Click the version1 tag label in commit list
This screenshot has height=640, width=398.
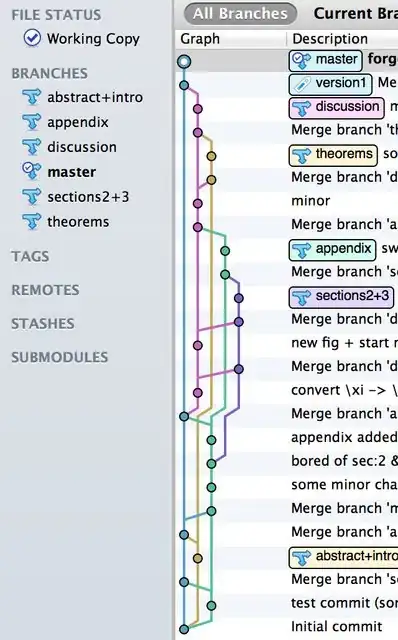331,84
